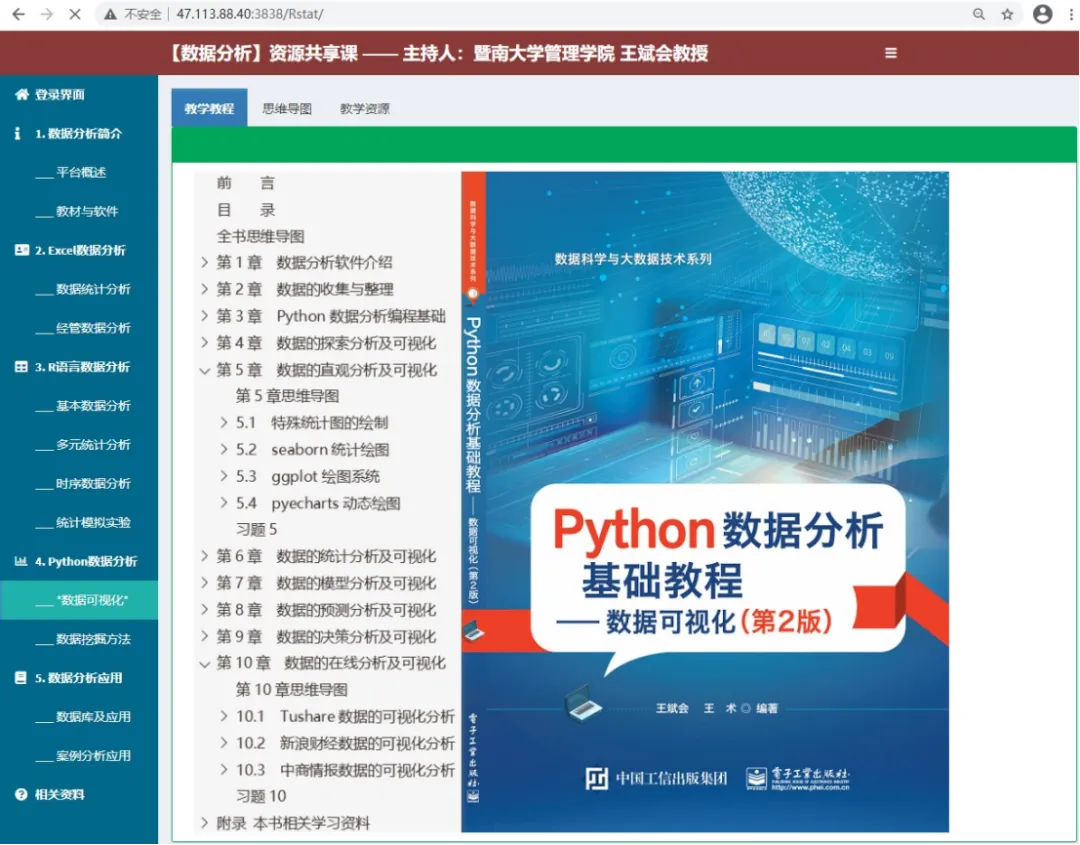Open 全书思维导图 contents entry
Screen dimensions: 1080x845
click(260, 236)
